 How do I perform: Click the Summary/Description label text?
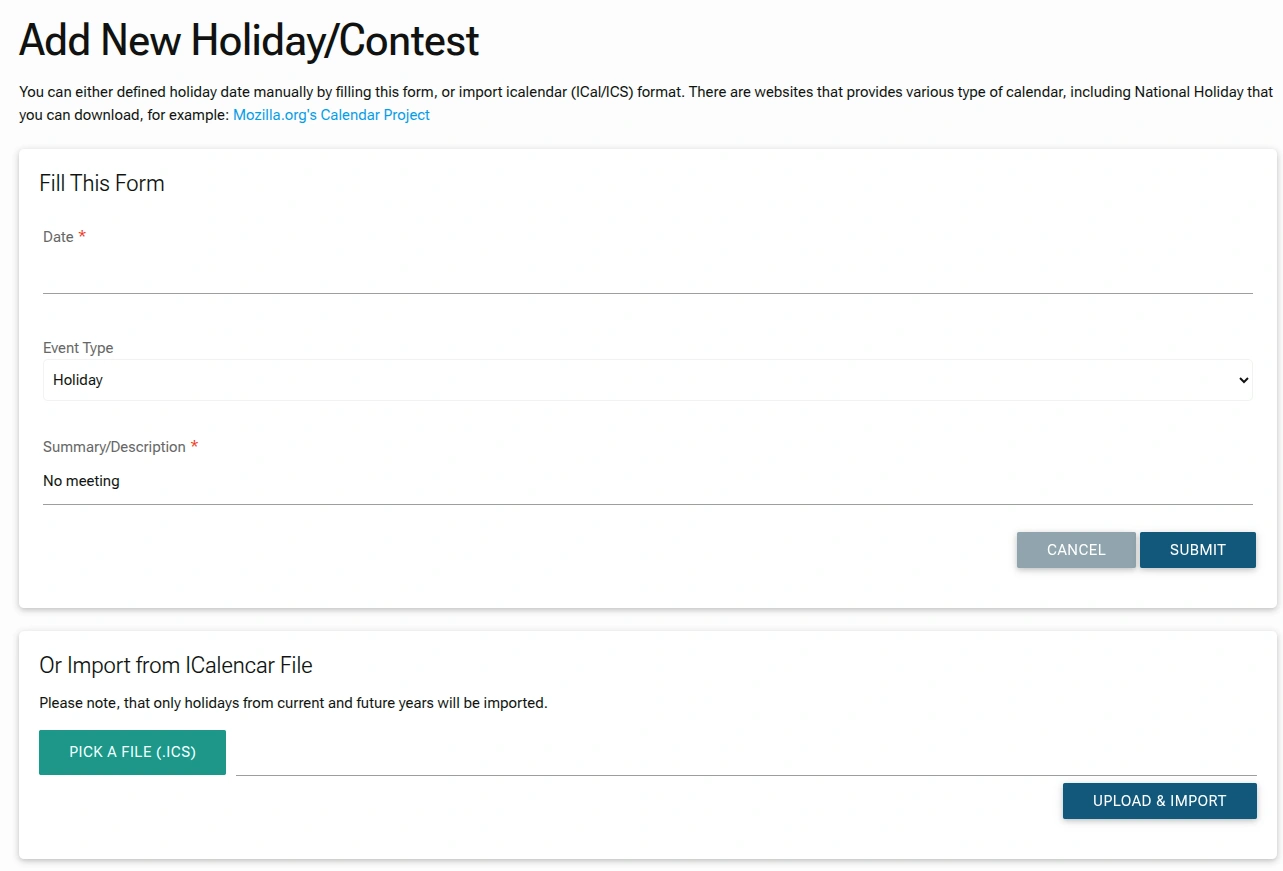click(x=114, y=447)
